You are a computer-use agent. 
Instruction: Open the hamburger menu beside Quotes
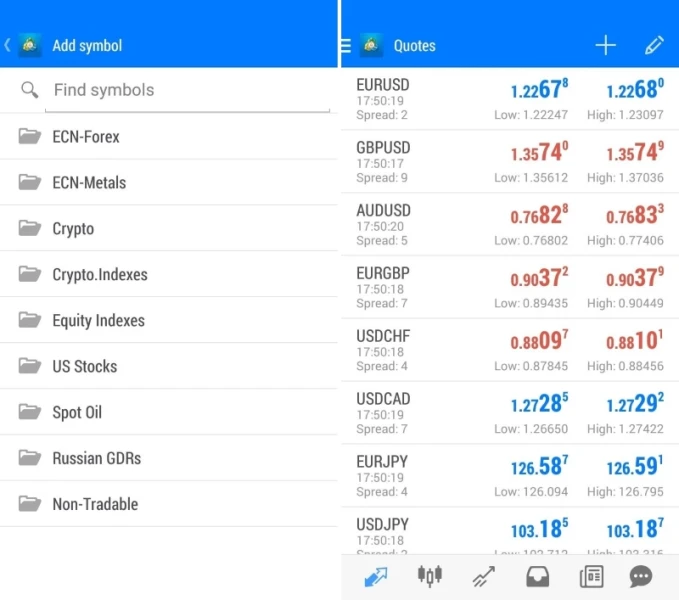pyautogui.click(x=346, y=45)
